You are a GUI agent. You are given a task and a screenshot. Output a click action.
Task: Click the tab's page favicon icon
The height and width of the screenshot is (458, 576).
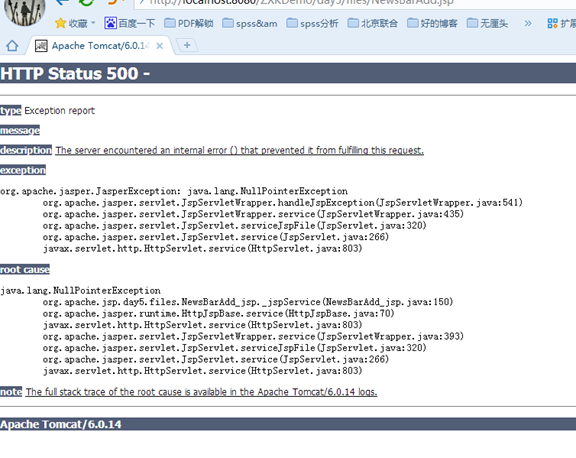point(41,46)
